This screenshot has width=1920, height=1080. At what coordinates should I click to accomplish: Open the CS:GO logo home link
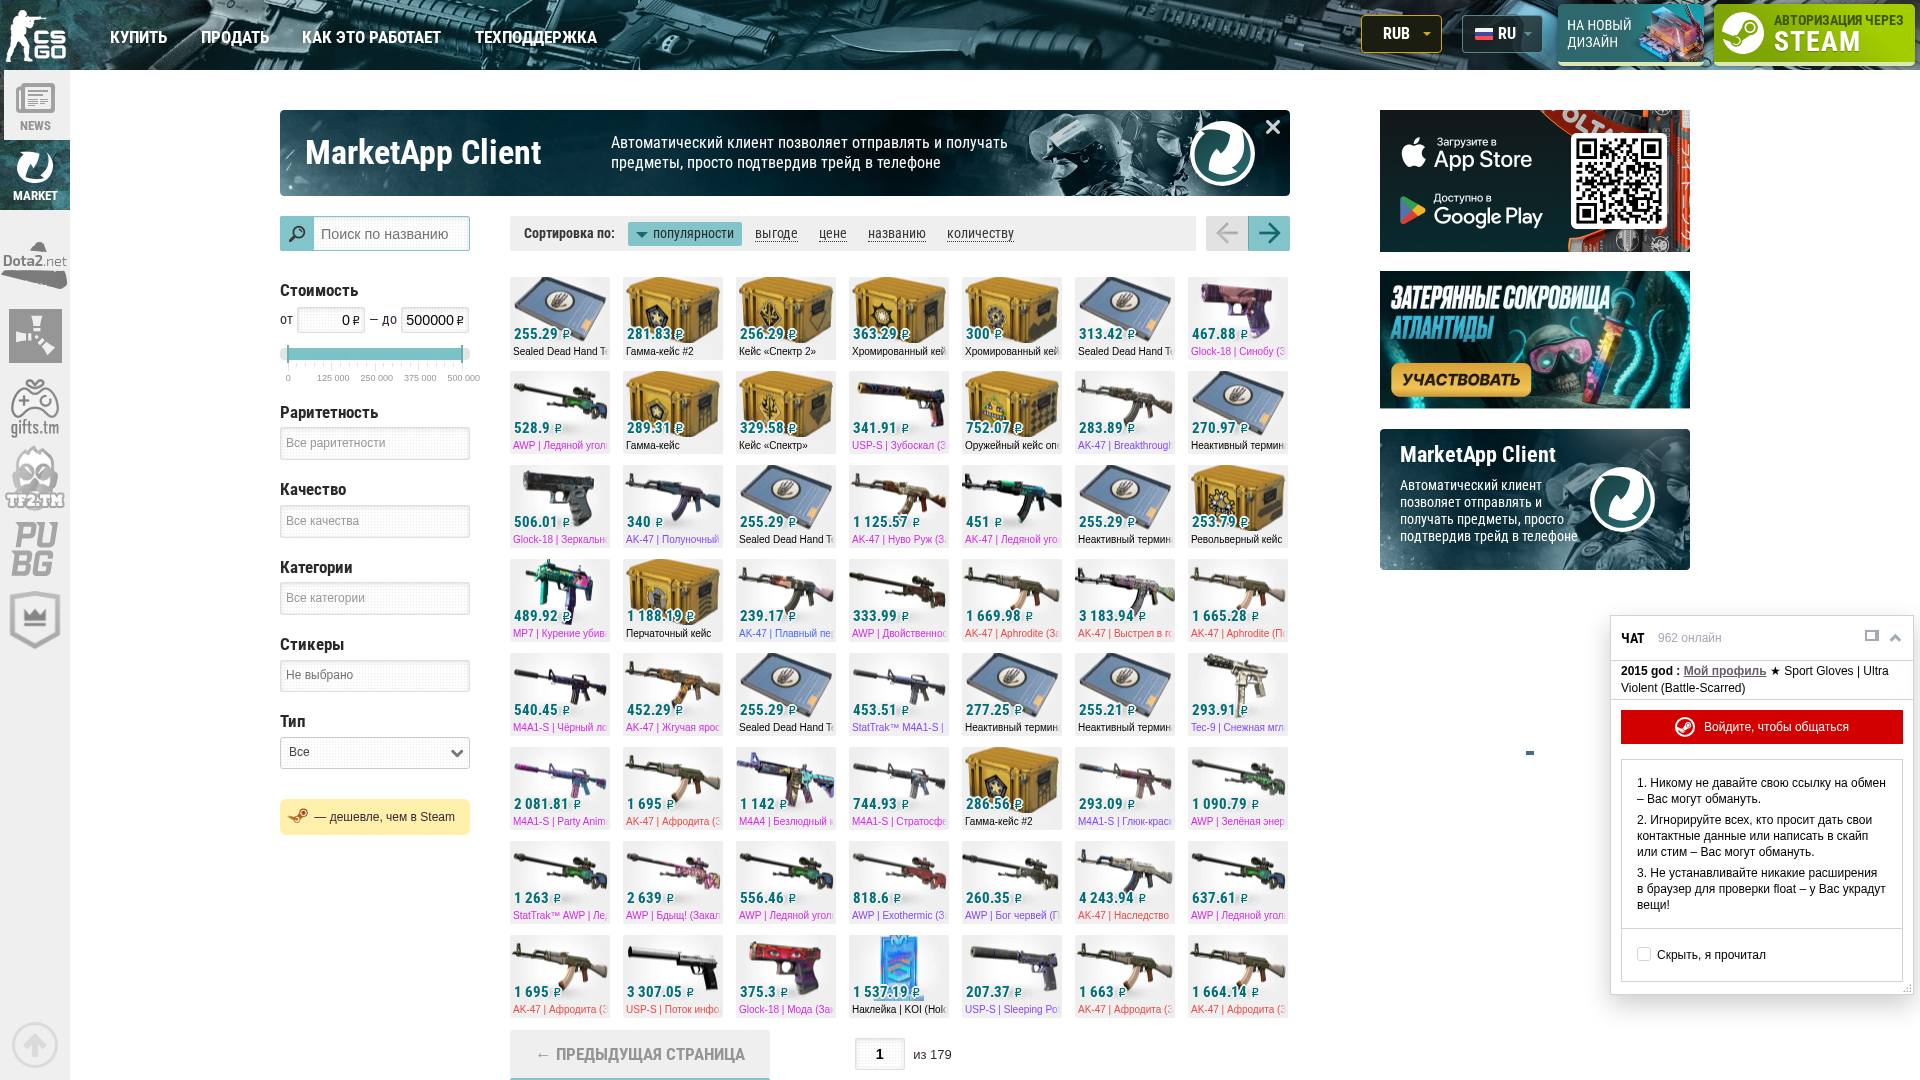[36, 35]
